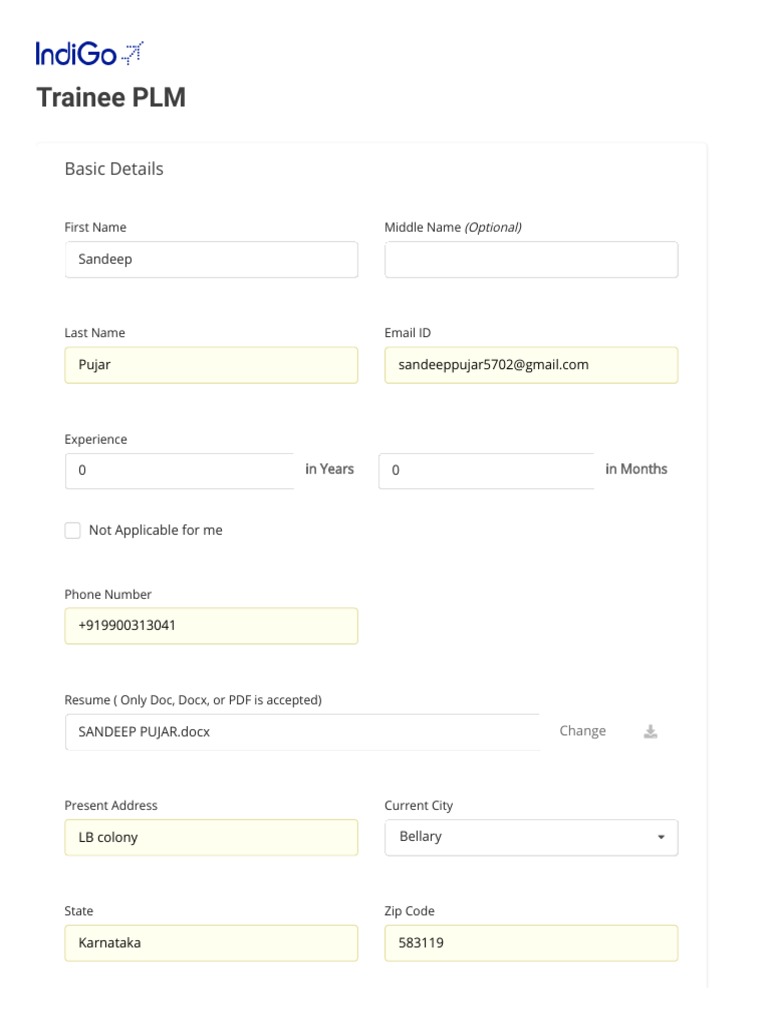
Task: Click the Present Address field
Action: pos(211,838)
